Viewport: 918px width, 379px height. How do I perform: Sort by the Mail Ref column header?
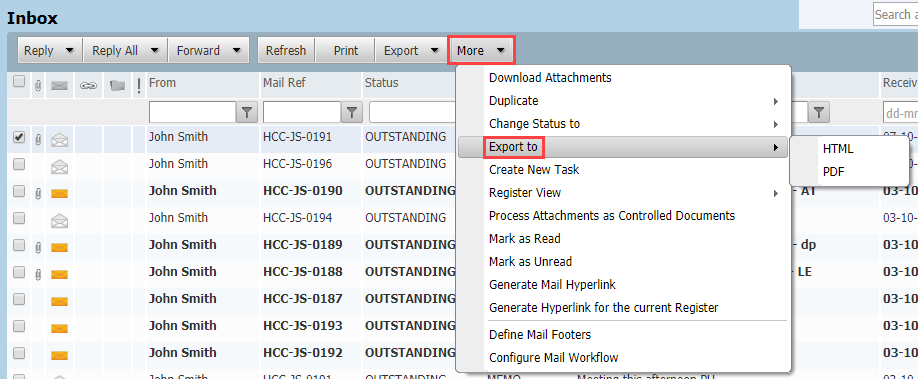pyautogui.click(x=285, y=83)
